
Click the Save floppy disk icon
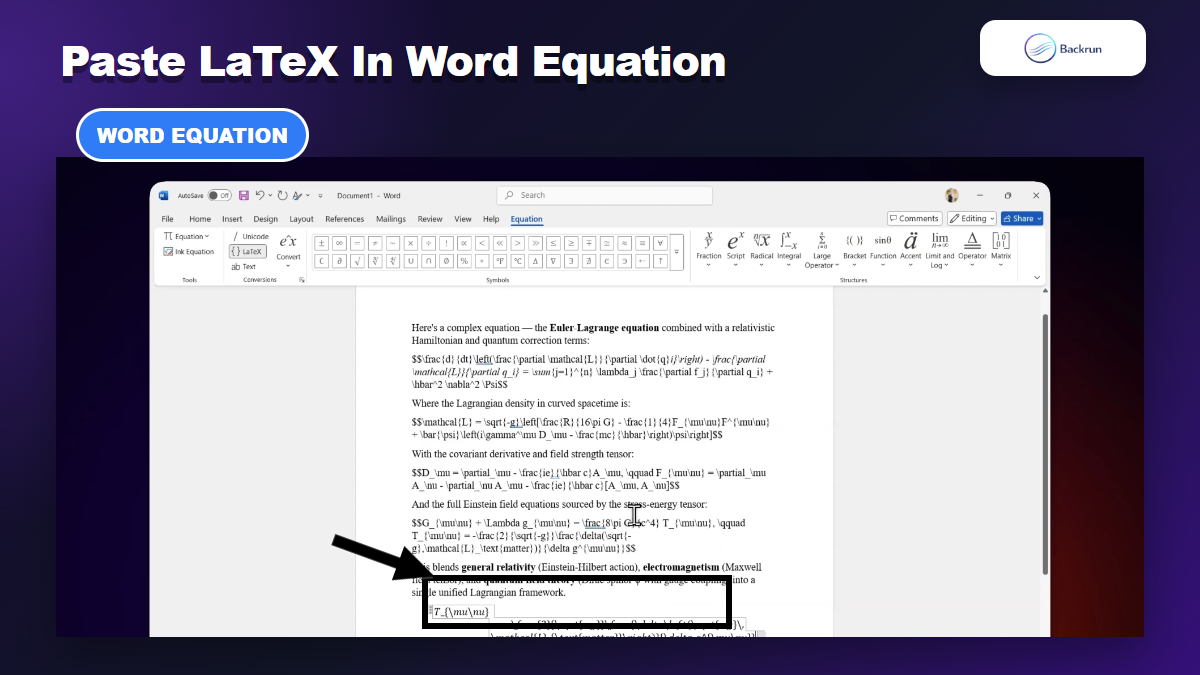coord(244,195)
